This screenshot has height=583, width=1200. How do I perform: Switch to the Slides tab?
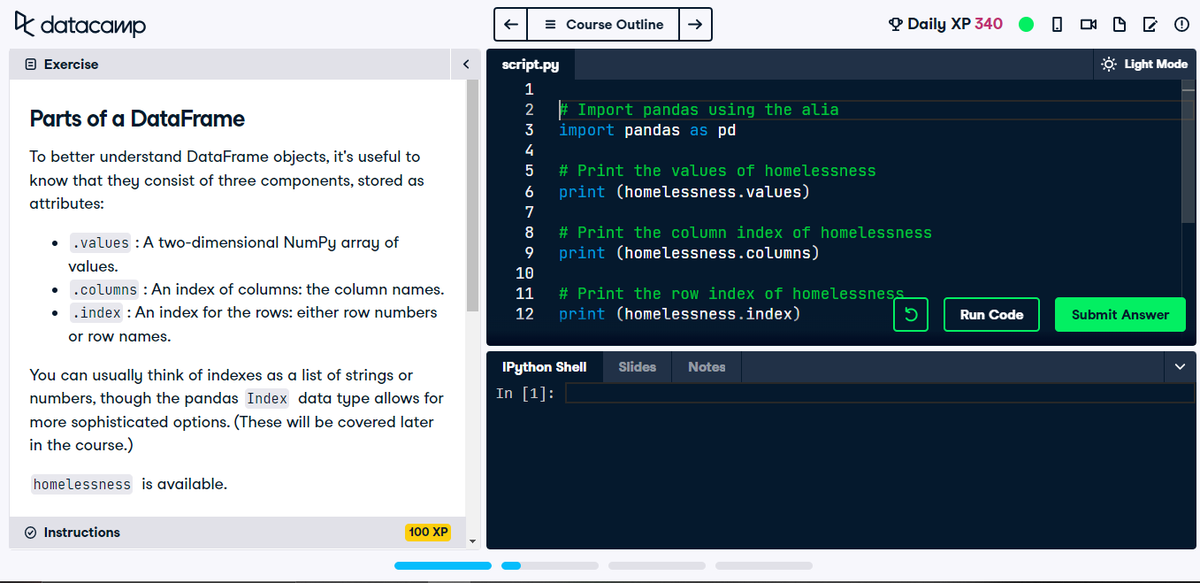click(637, 367)
